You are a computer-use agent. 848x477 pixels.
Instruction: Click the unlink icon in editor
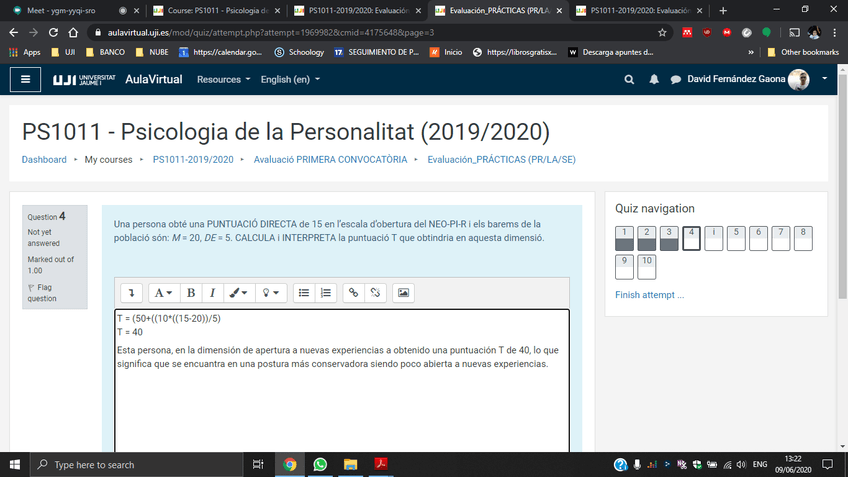[x=375, y=293]
